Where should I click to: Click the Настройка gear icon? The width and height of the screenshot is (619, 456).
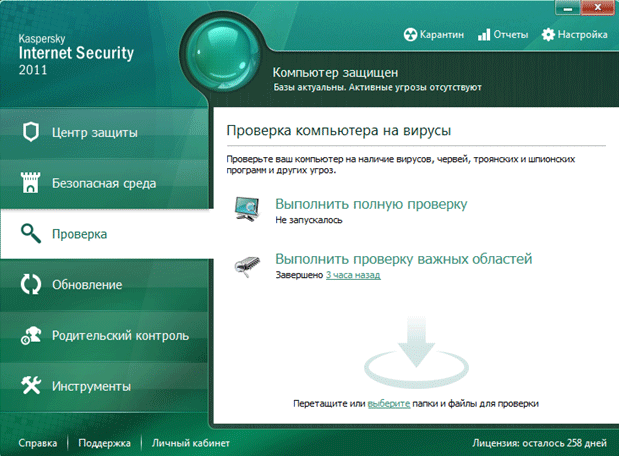pyautogui.click(x=548, y=35)
